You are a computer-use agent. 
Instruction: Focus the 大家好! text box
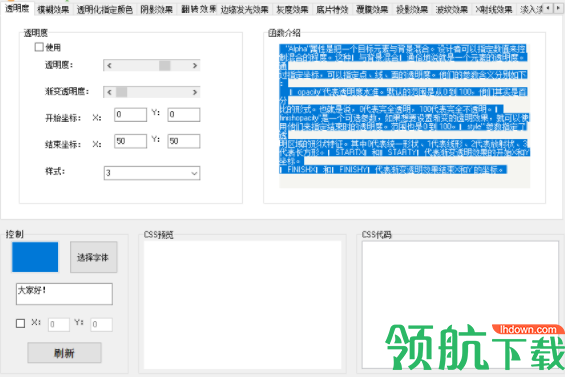64,294
